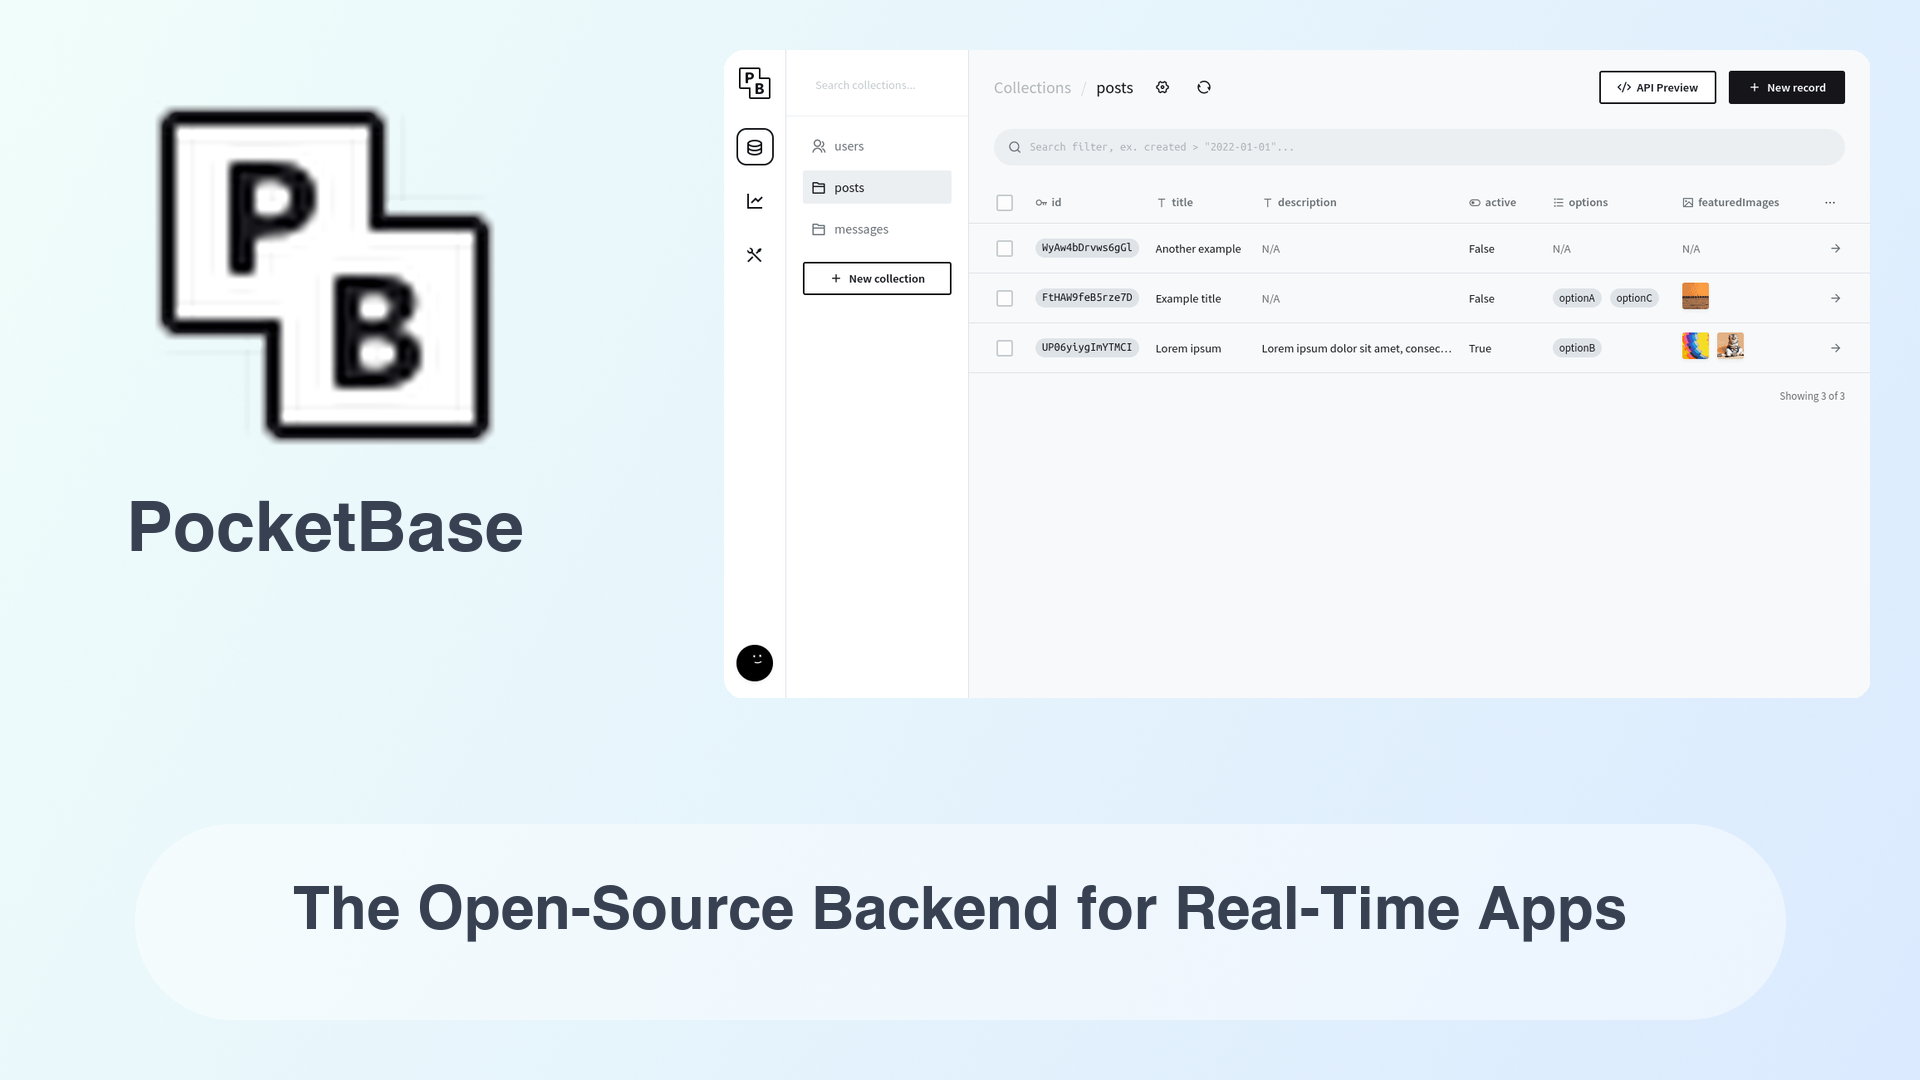This screenshot has width=1920, height=1080.
Task: Open the API Preview panel
Action: click(1656, 87)
